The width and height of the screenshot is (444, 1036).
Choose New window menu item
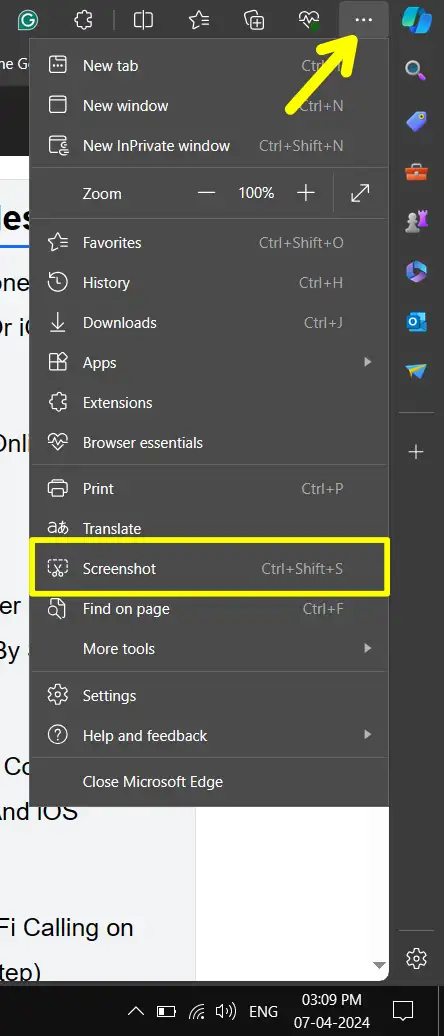tap(209, 105)
